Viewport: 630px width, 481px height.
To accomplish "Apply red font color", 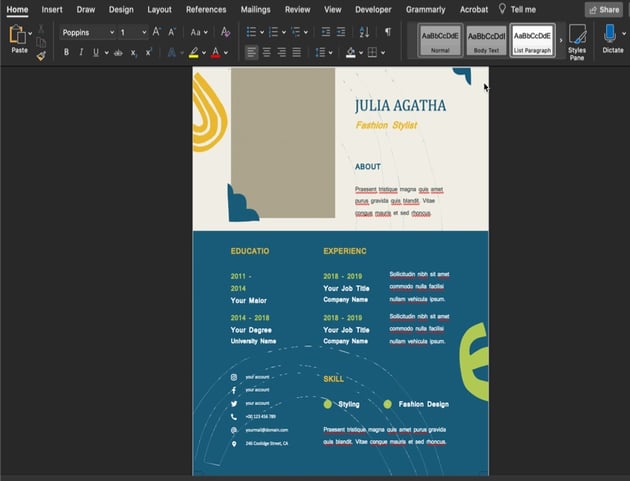I will click(x=216, y=52).
